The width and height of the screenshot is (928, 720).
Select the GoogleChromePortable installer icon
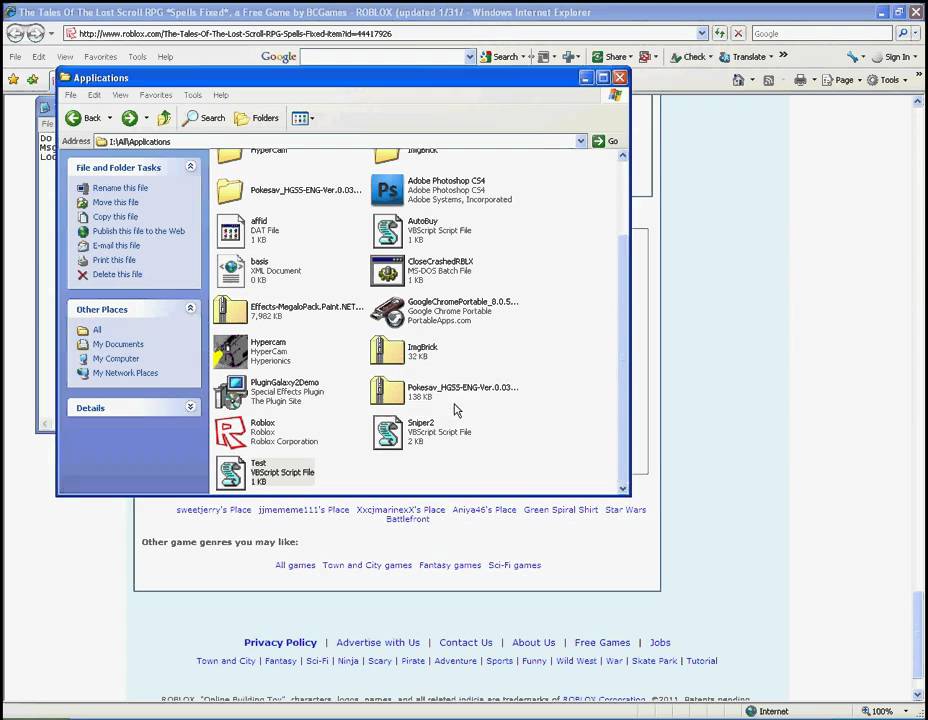(x=388, y=312)
